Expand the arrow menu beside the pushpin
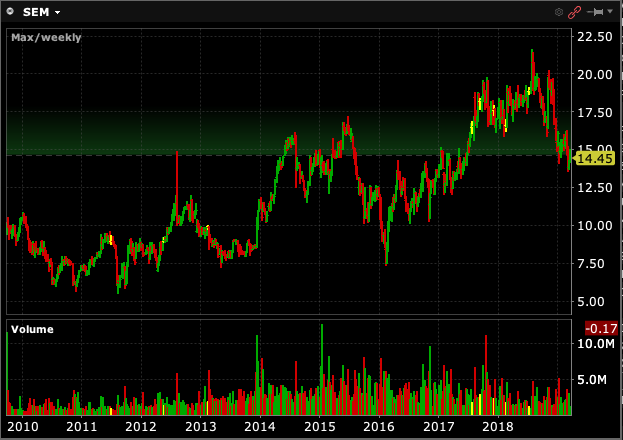The image size is (623, 440). pos(610,12)
